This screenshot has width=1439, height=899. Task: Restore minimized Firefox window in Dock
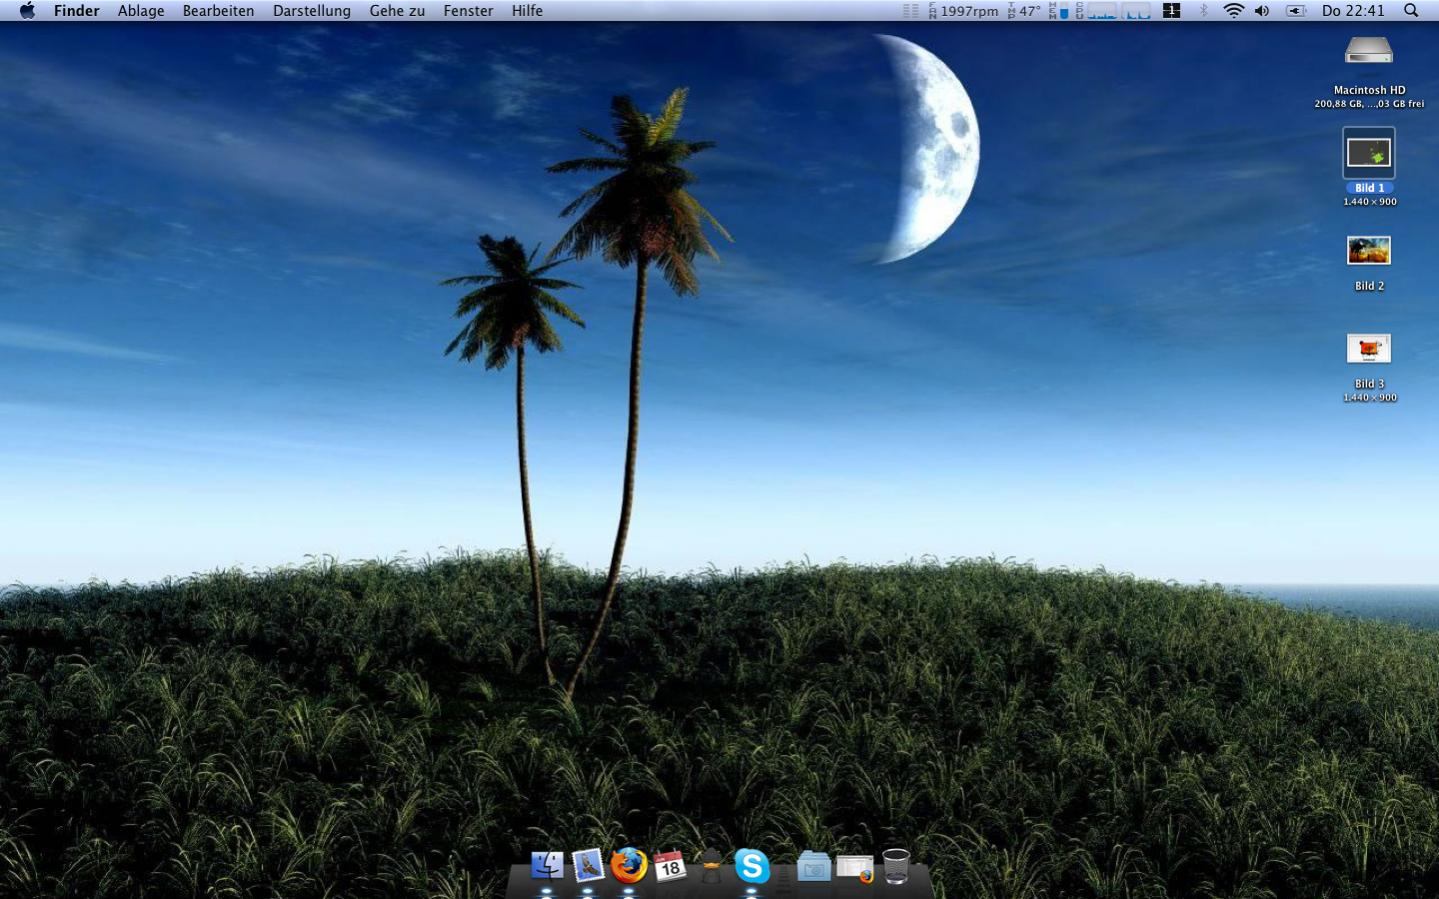(x=855, y=868)
